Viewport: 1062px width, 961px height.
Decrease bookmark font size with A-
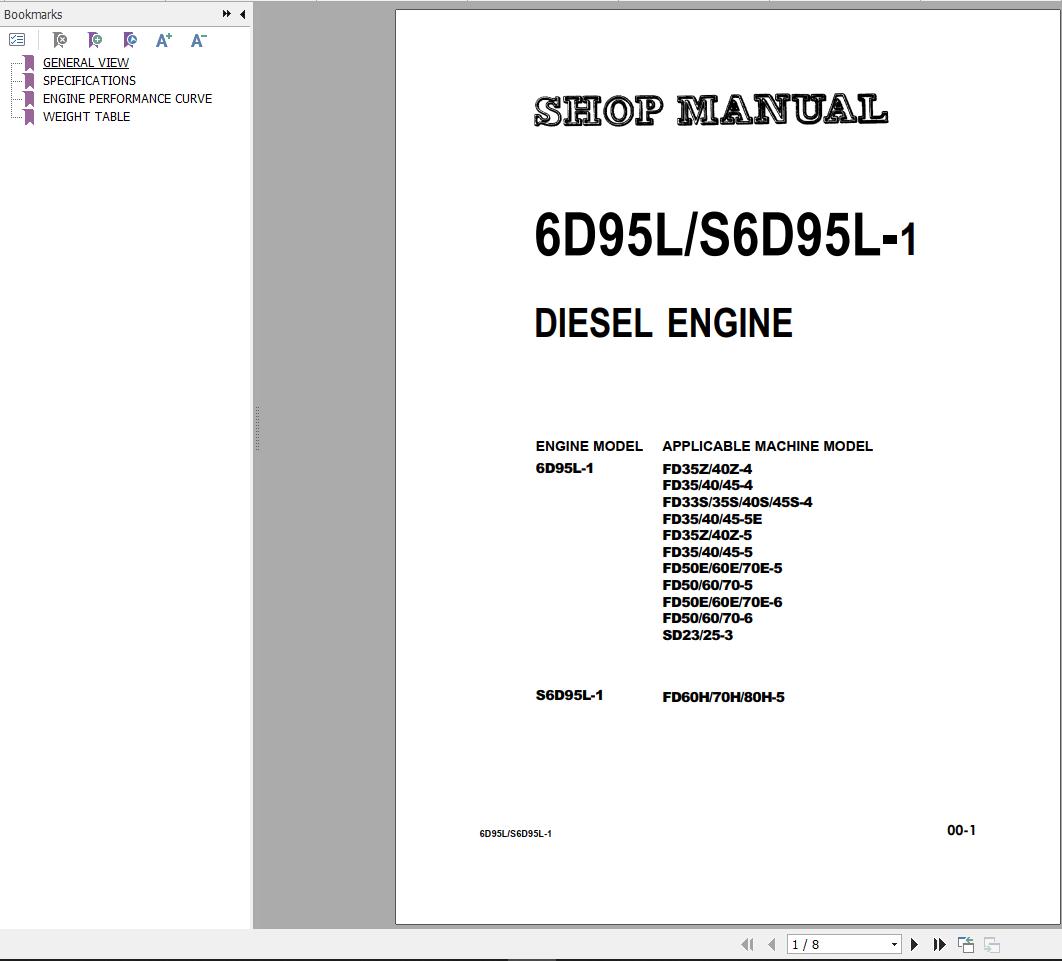[x=198, y=40]
